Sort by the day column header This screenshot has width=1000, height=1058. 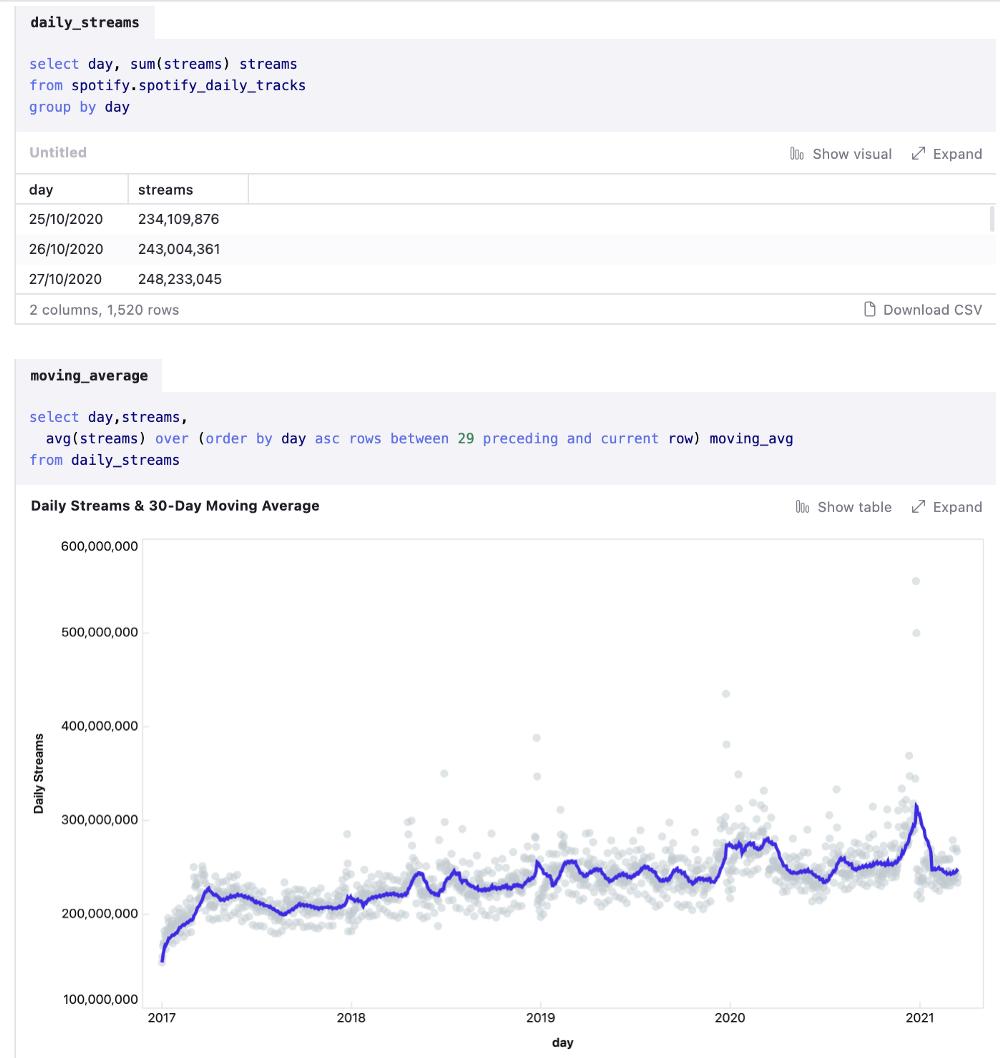(42, 190)
